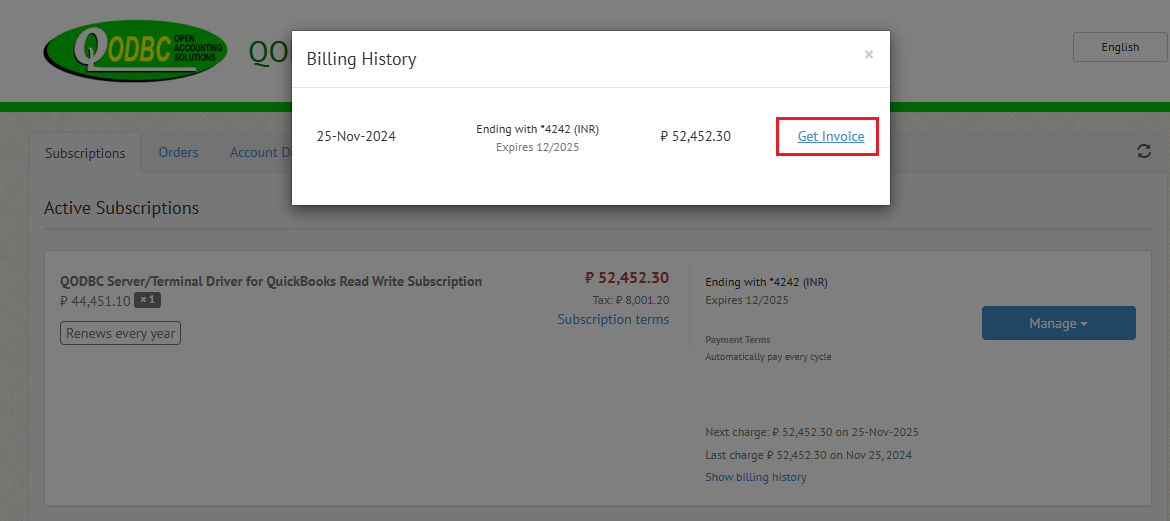This screenshot has height=521, width=1170.
Task: Click the refresh icon beside the tabs
Action: tap(1143, 152)
